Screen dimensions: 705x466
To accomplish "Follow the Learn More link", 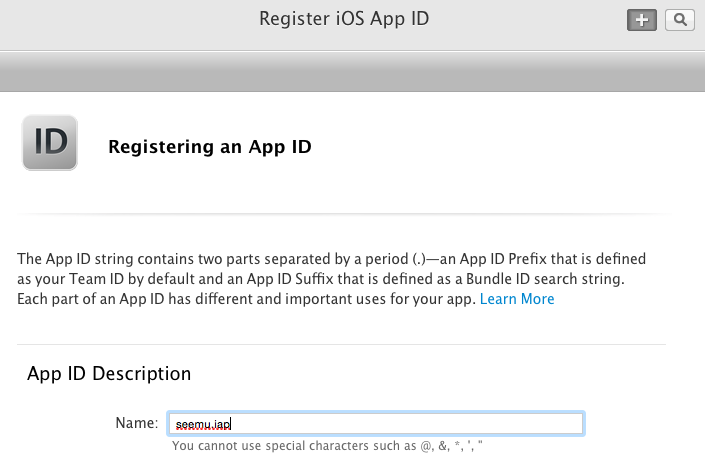I will point(517,299).
